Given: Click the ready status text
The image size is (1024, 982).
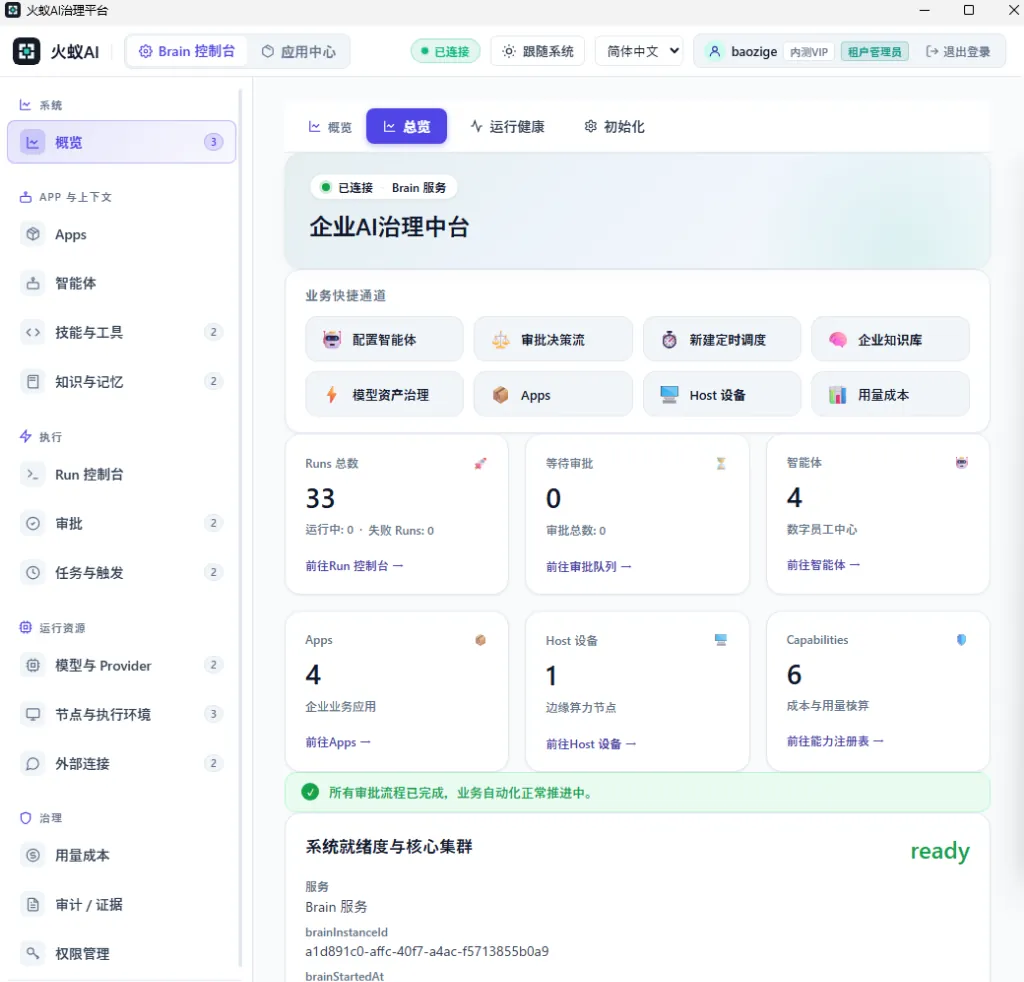Looking at the screenshot, I should click(x=940, y=851).
